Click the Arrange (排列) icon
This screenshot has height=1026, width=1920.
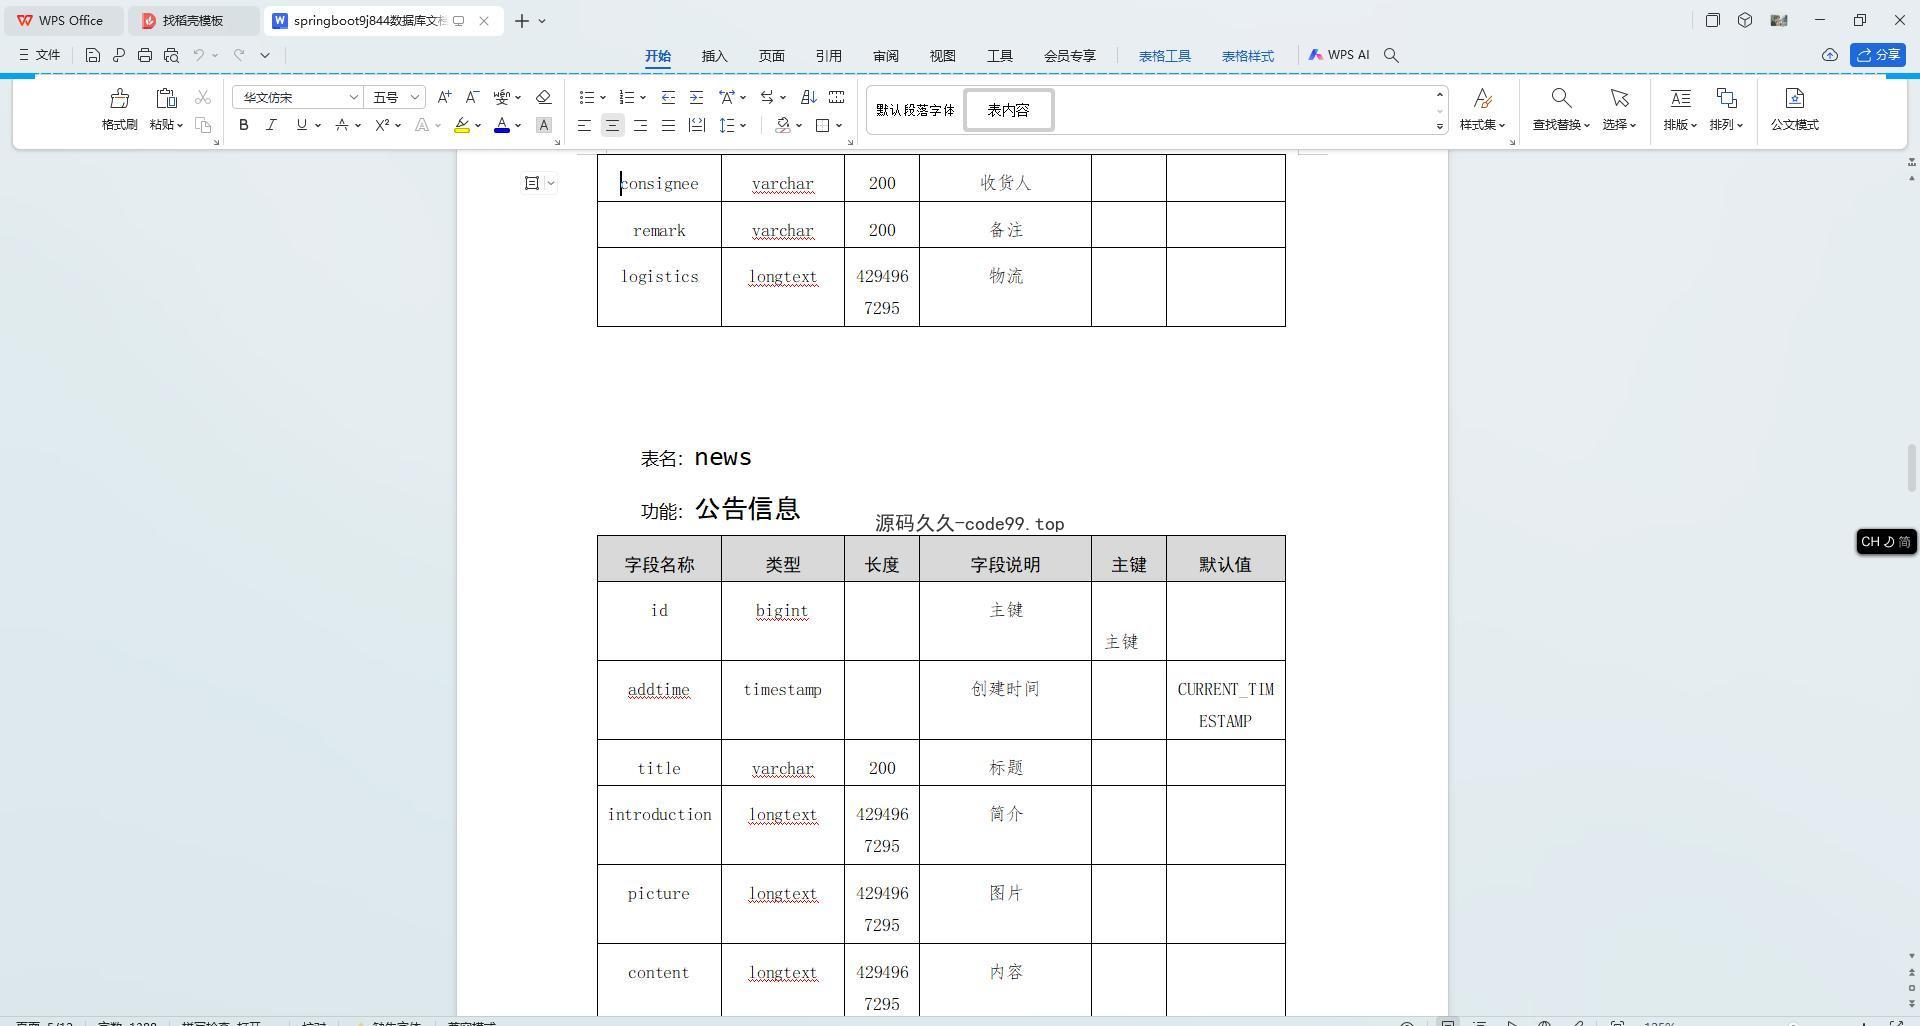[x=1726, y=98]
